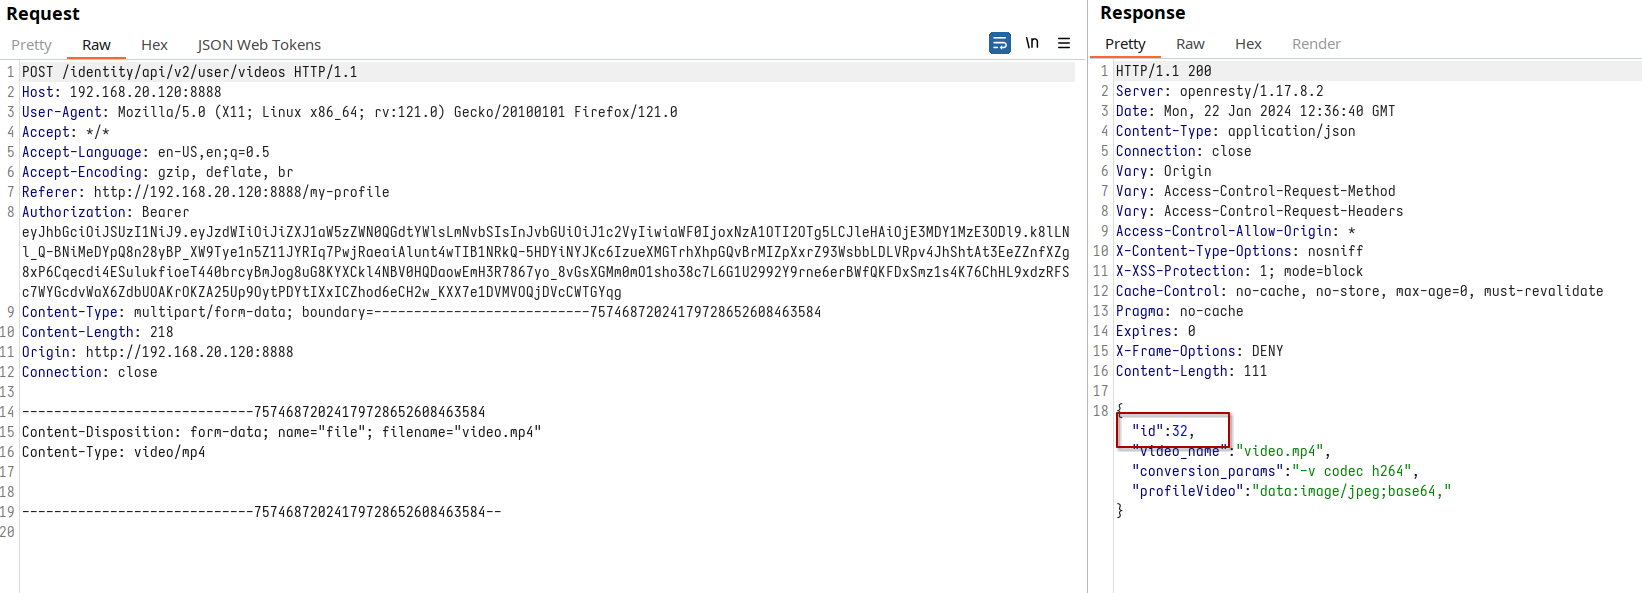Screen dimensions: 1642x593
Task: Click the "conversion_params" key in response JSON
Action: (1208, 471)
